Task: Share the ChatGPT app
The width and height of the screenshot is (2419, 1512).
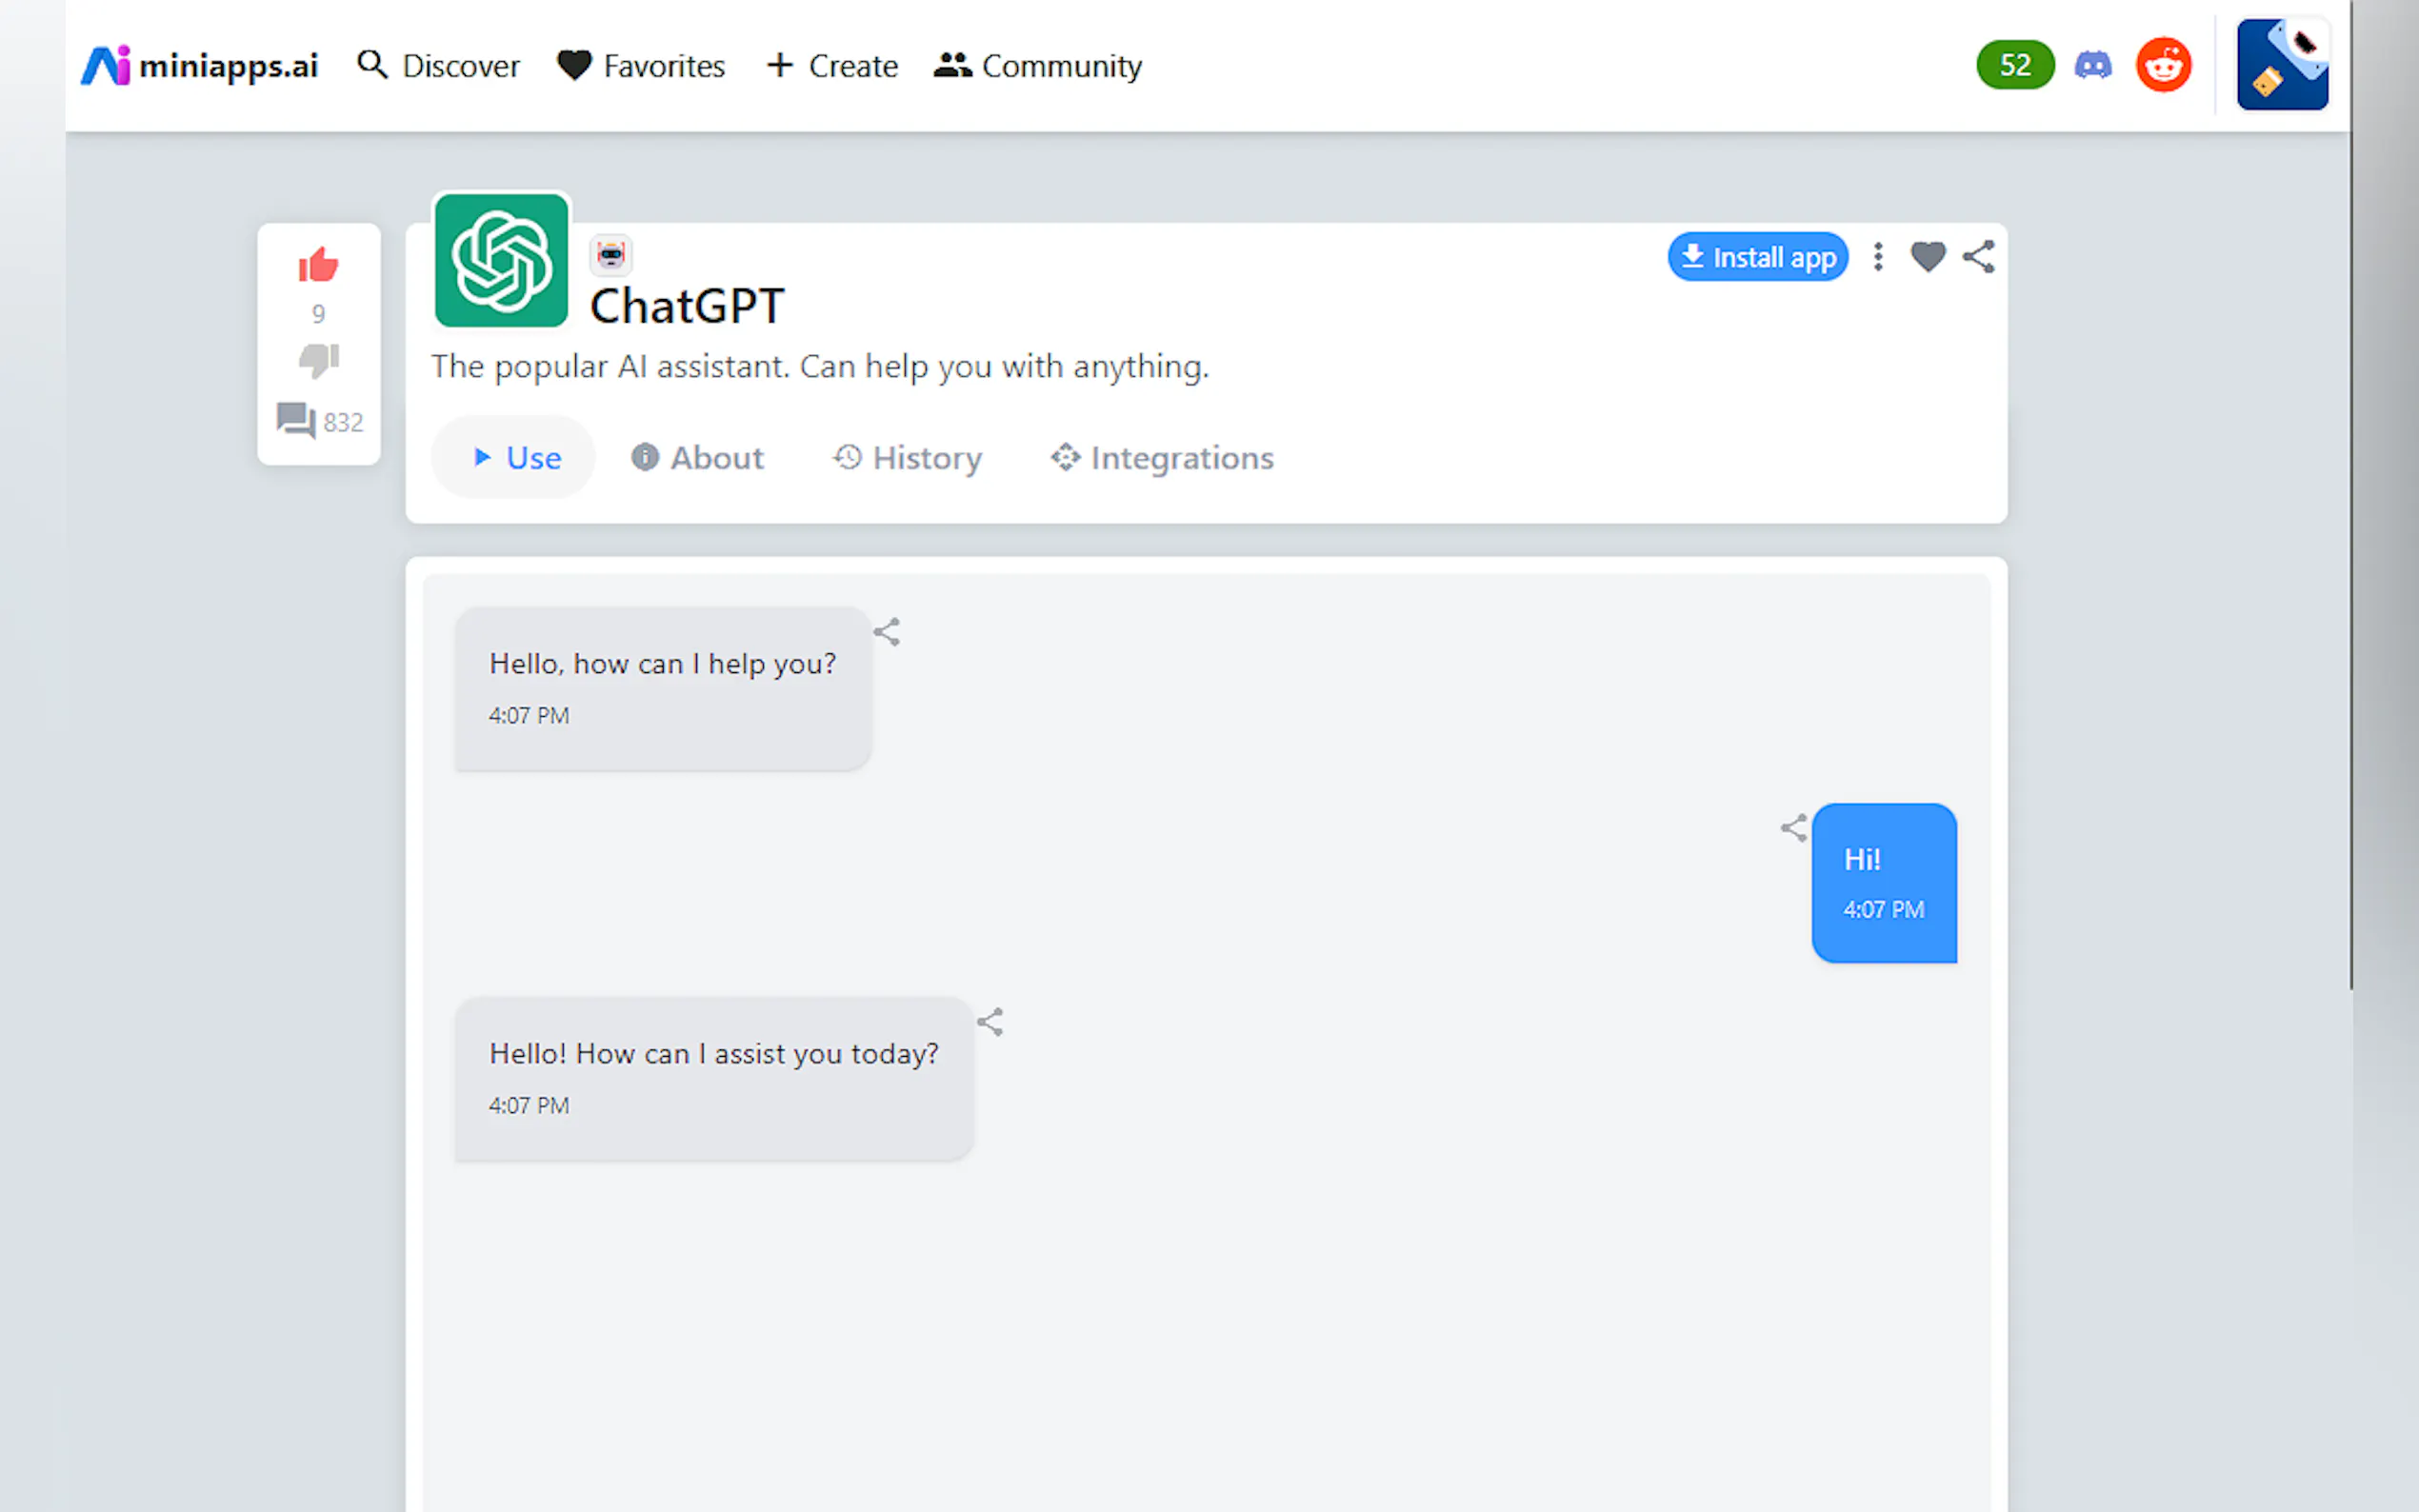Action: [x=1977, y=256]
